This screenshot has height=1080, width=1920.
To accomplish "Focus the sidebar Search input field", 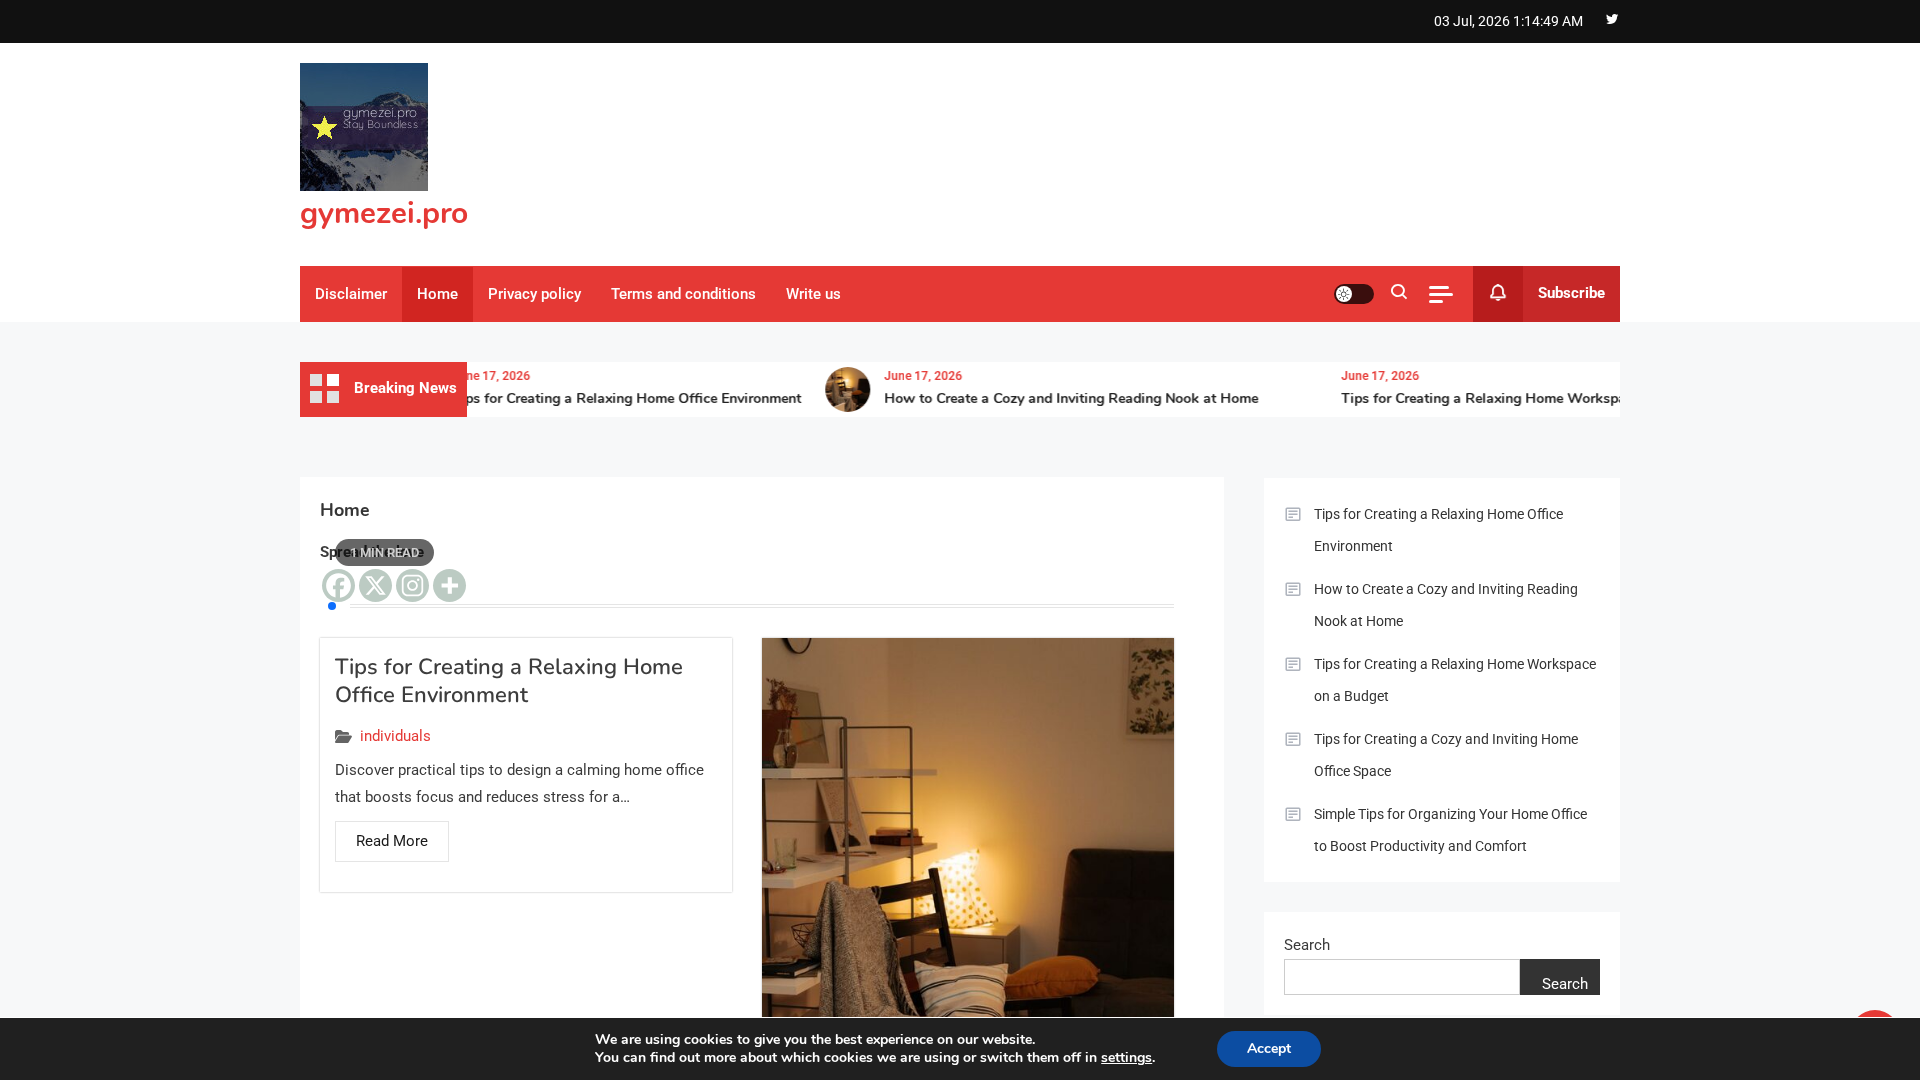I will (x=1402, y=977).
